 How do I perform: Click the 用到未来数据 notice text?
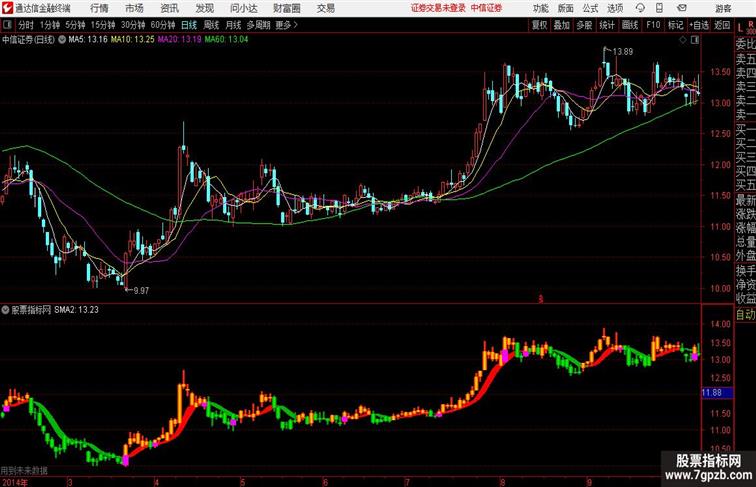(x=24, y=471)
